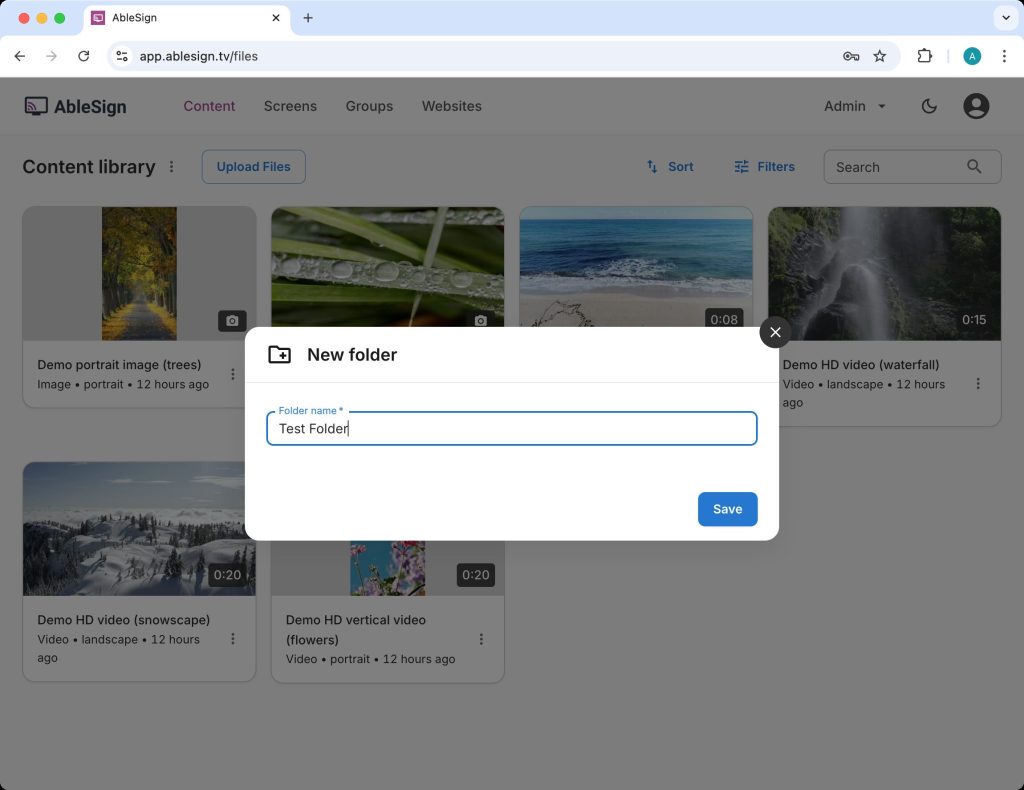Click the search magnifier icon

pos(974,166)
